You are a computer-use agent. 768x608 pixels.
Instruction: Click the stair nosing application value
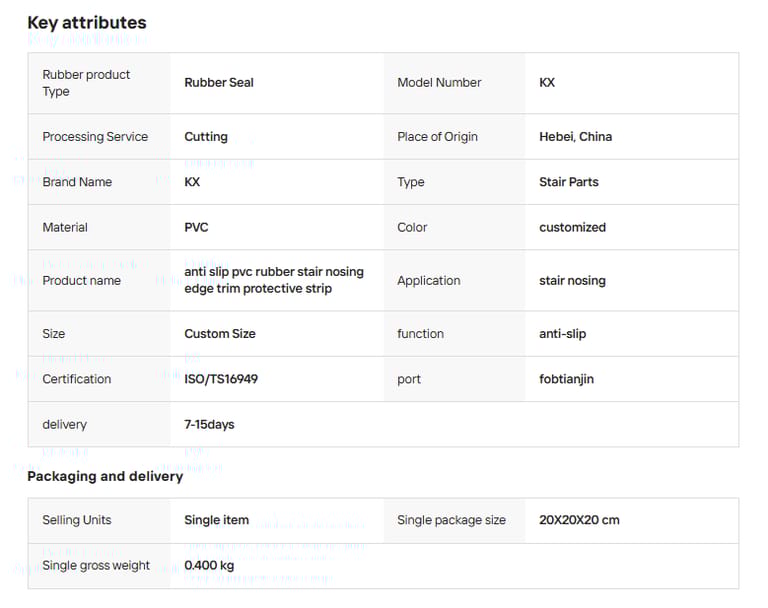pyautogui.click(x=572, y=281)
